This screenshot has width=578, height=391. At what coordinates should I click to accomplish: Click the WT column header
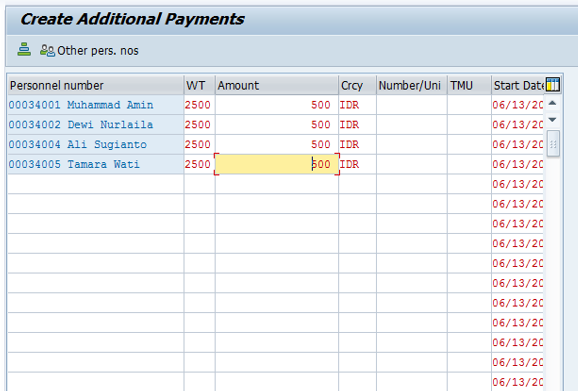point(199,85)
